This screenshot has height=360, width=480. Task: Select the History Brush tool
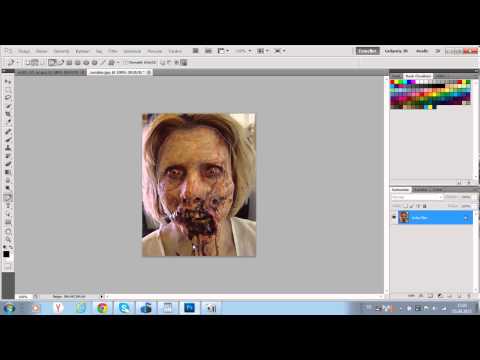[x=7, y=155]
